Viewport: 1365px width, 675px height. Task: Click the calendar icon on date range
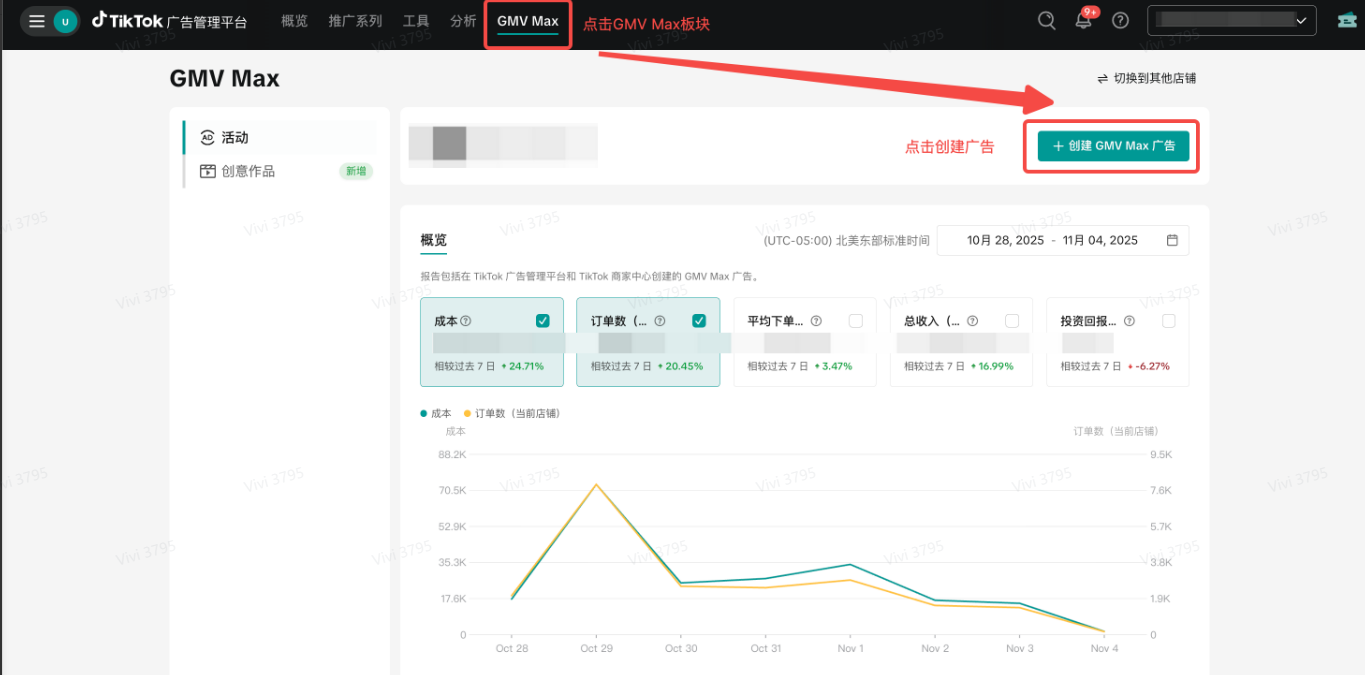click(x=1170, y=240)
